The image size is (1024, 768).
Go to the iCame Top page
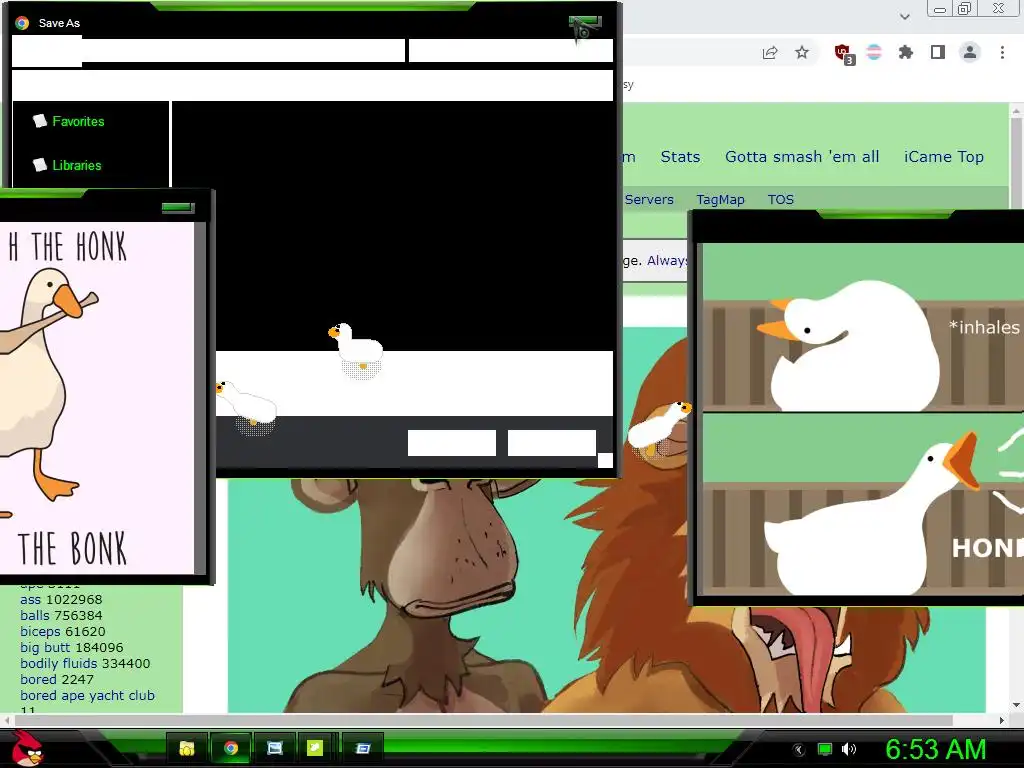click(944, 157)
